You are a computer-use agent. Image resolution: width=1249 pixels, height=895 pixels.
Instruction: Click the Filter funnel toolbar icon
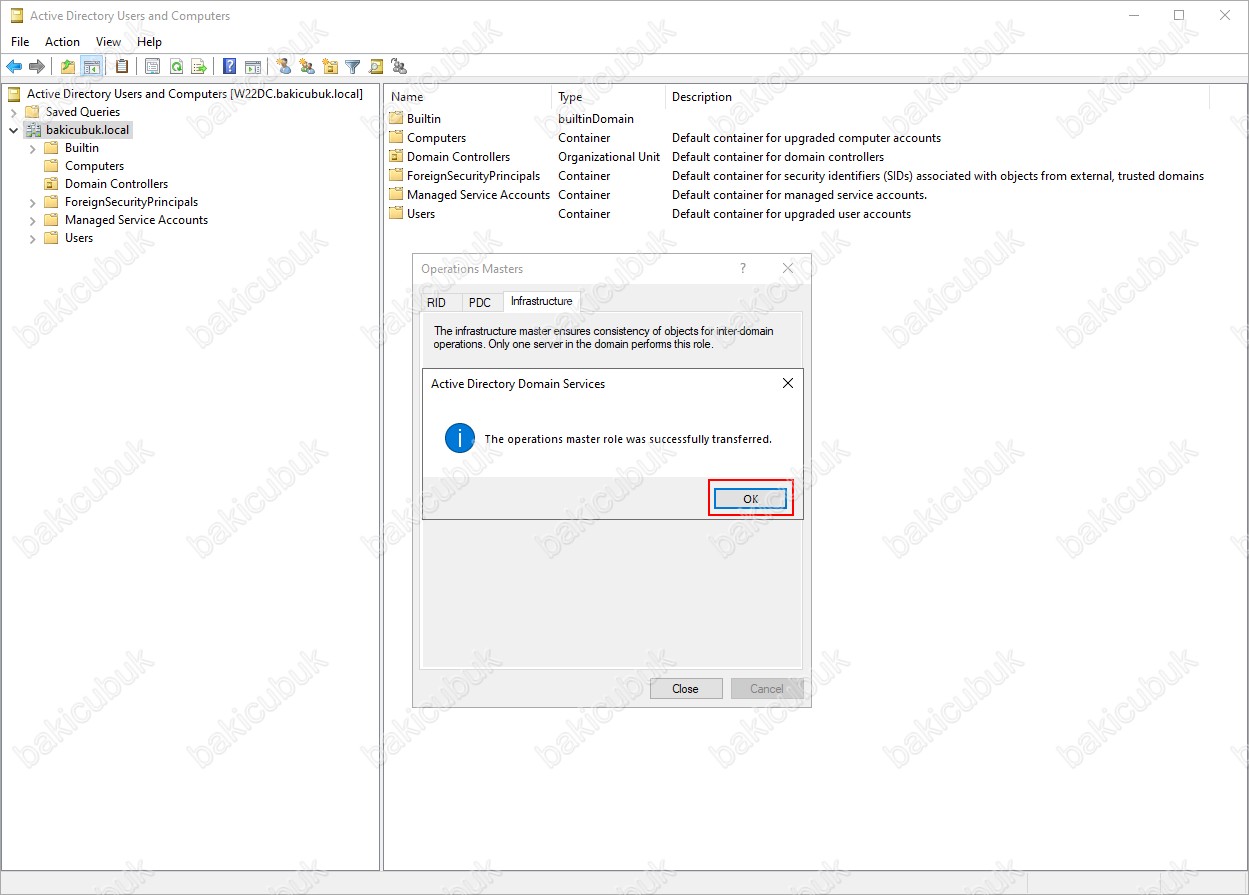click(x=353, y=67)
